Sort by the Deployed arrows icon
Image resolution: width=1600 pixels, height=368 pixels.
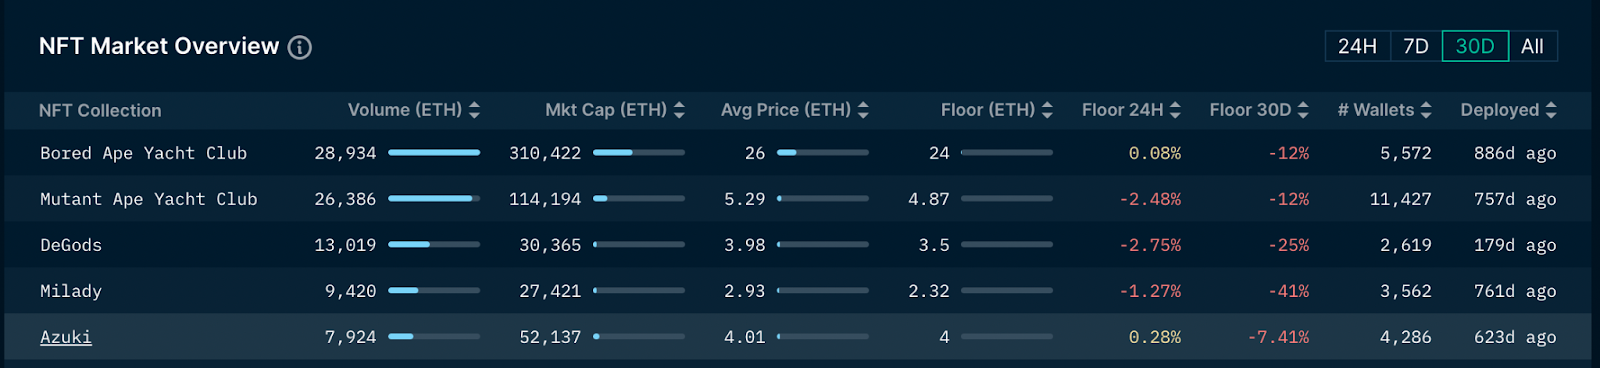tap(1551, 110)
